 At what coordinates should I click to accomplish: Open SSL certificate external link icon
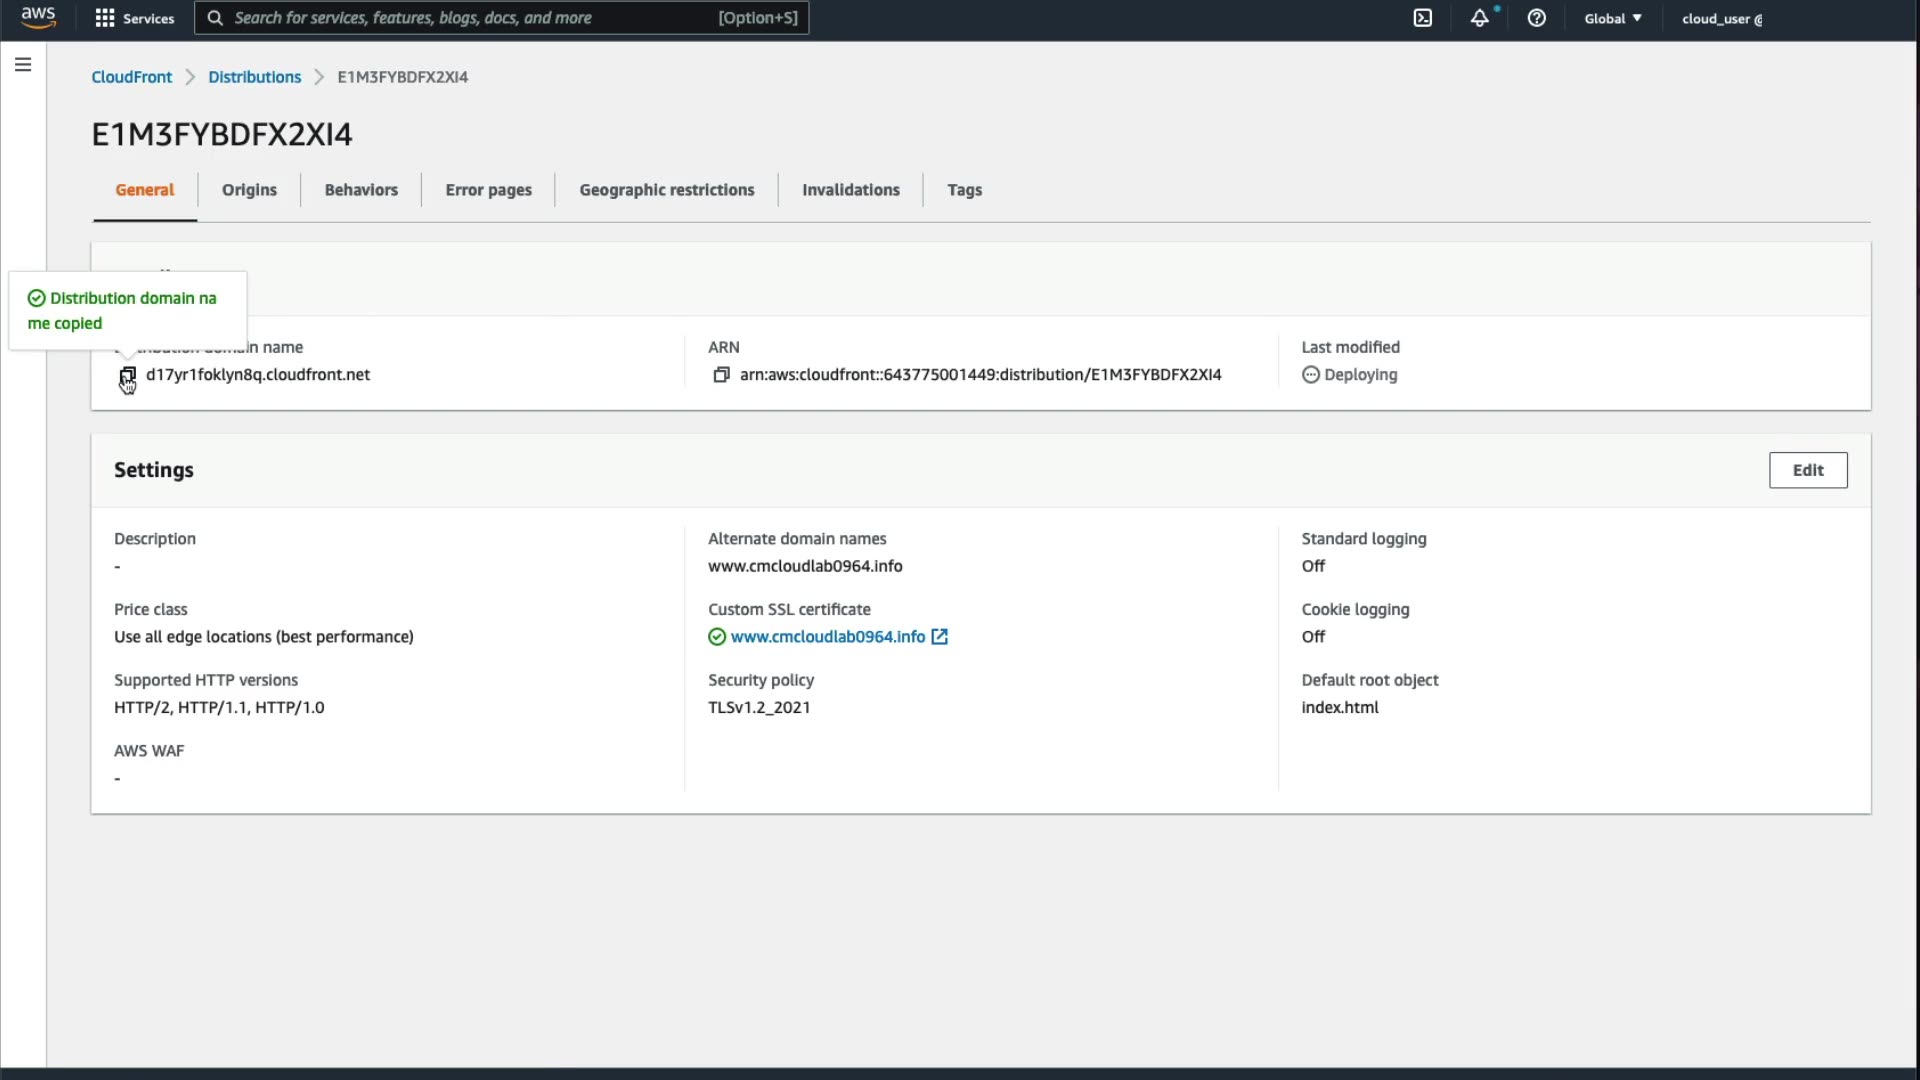(939, 637)
